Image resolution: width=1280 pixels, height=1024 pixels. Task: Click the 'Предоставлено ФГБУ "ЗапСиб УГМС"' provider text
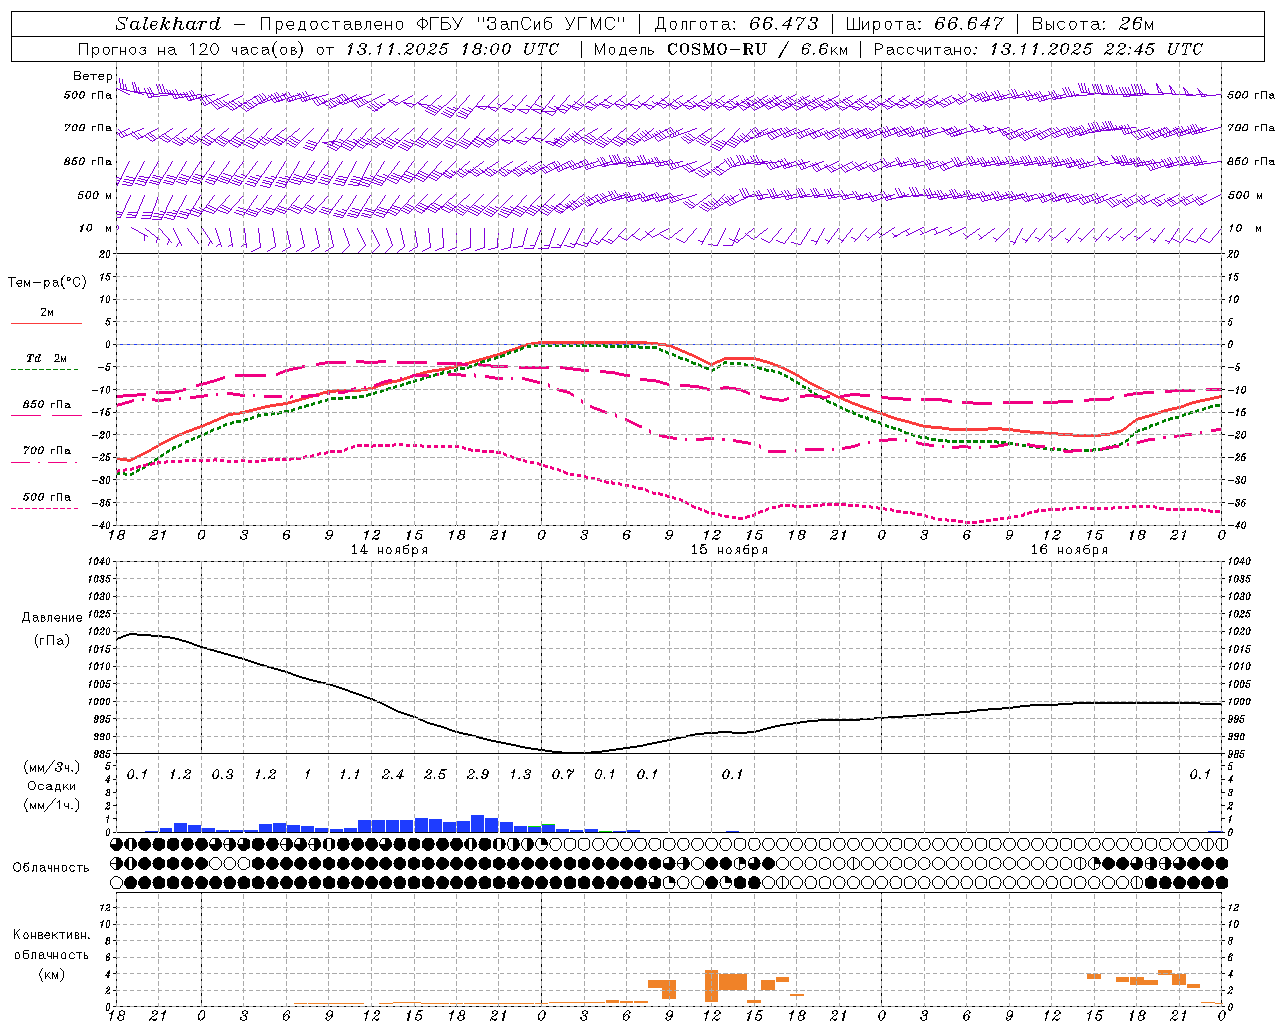click(x=442, y=24)
